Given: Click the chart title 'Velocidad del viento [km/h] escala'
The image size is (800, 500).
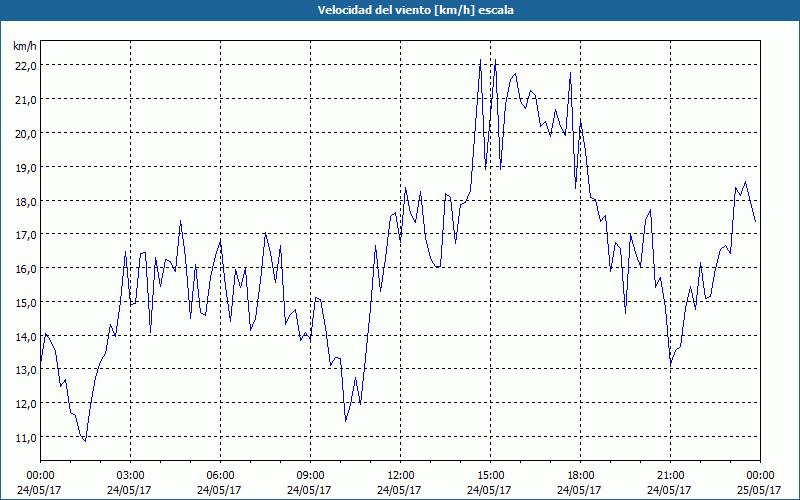Looking at the screenshot, I should (x=415, y=10).
